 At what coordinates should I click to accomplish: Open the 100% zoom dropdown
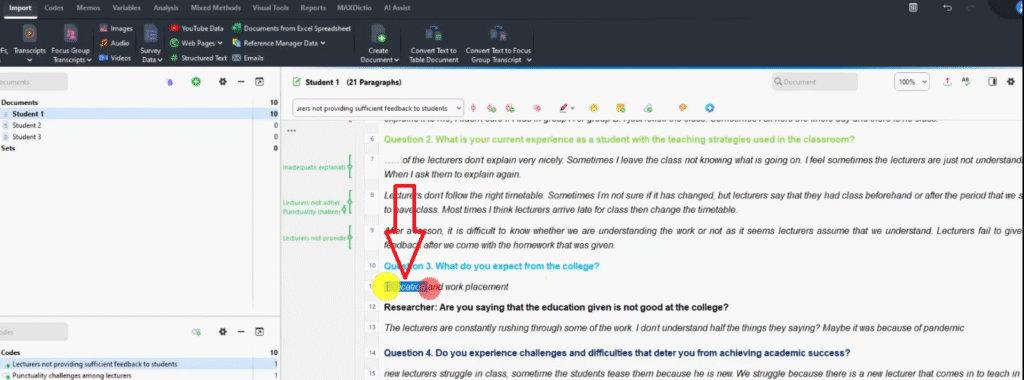click(x=912, y=82)
